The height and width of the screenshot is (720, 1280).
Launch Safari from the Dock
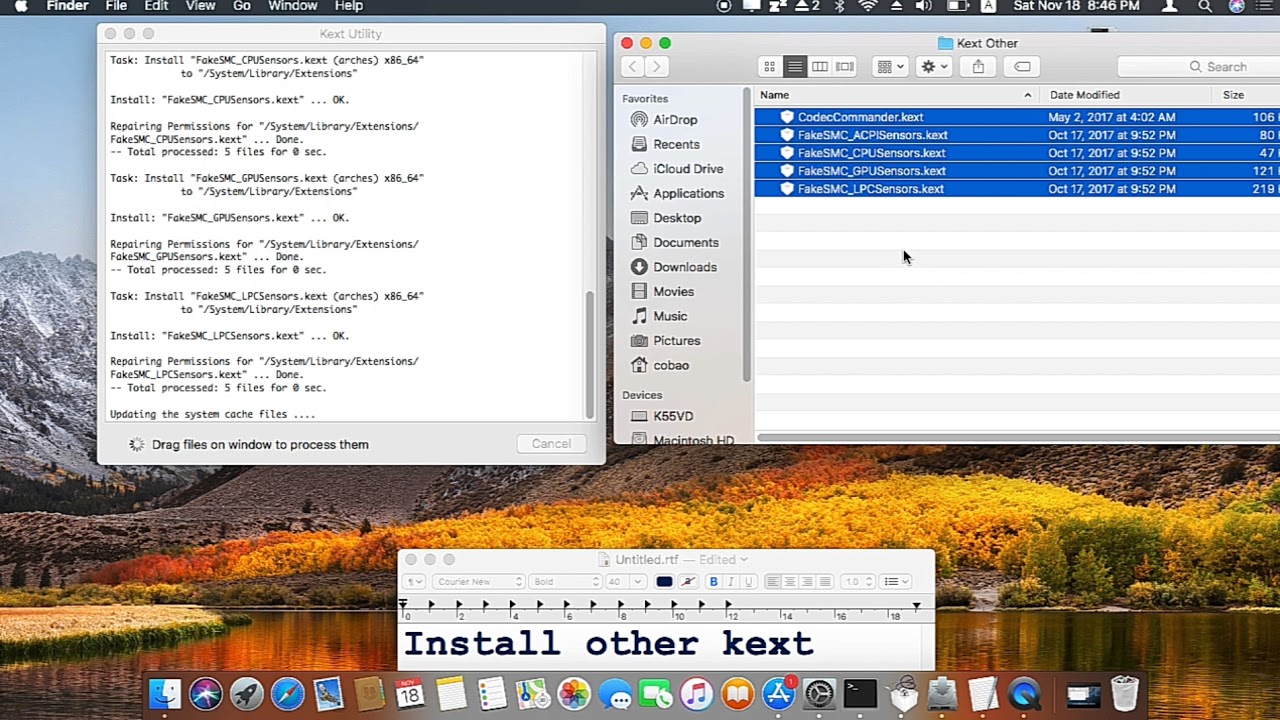tap(287, 694)
